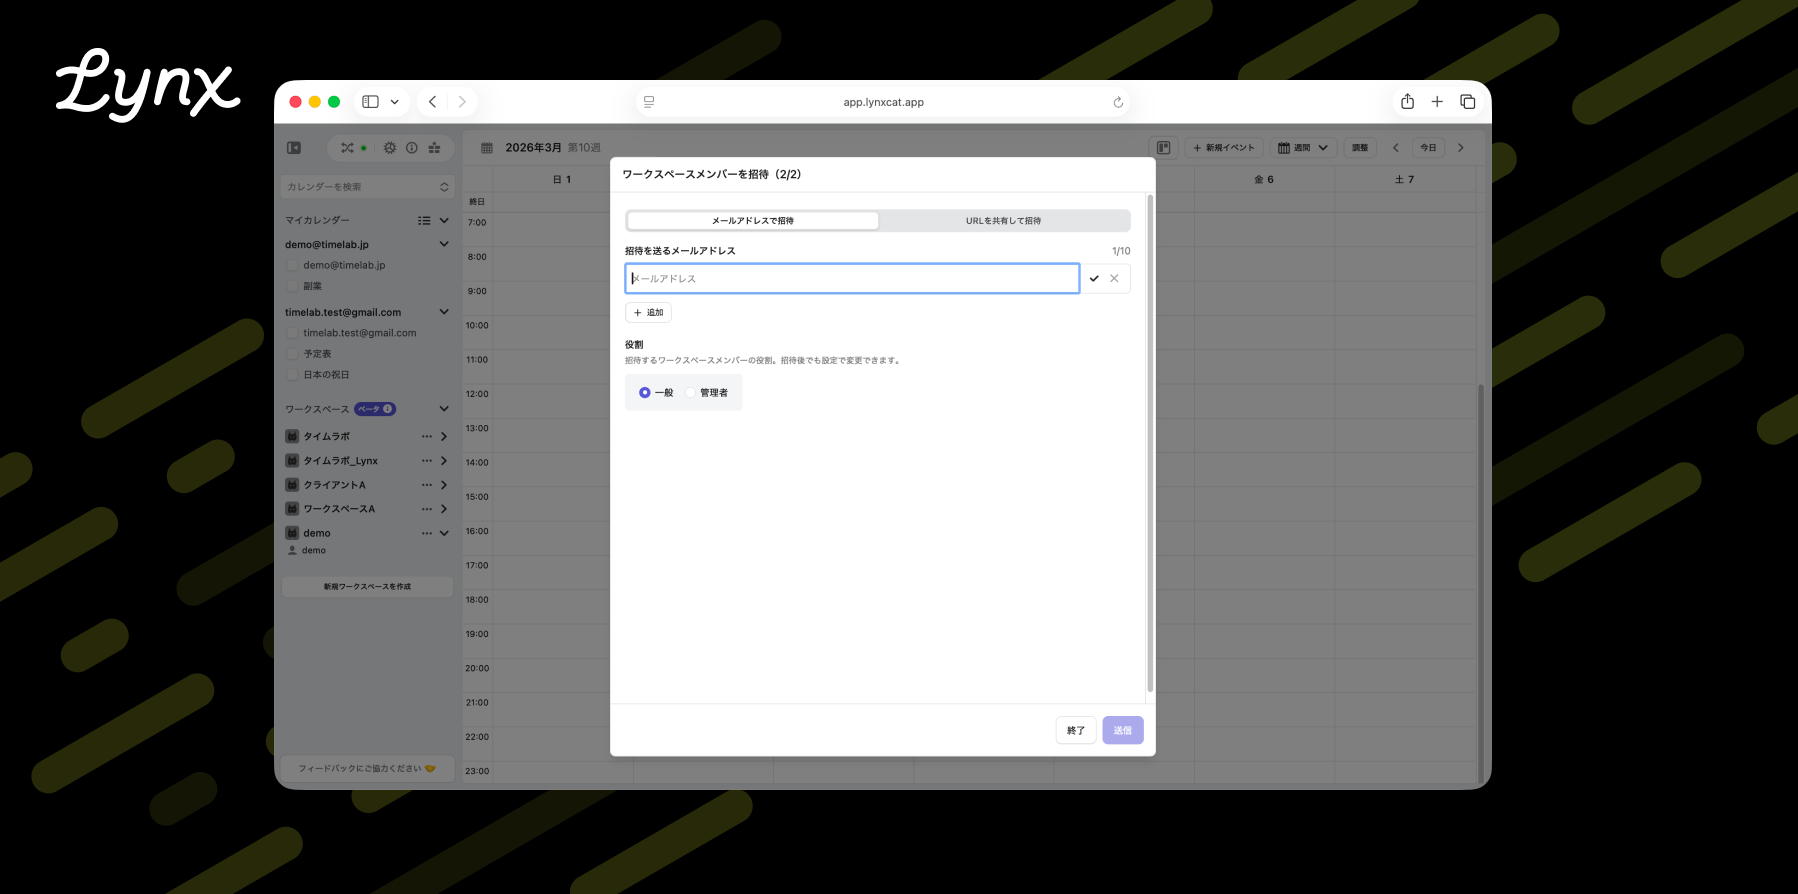Toggle the 予定表 calendar checkbox
1798x894 pixels.
[292, 354]
